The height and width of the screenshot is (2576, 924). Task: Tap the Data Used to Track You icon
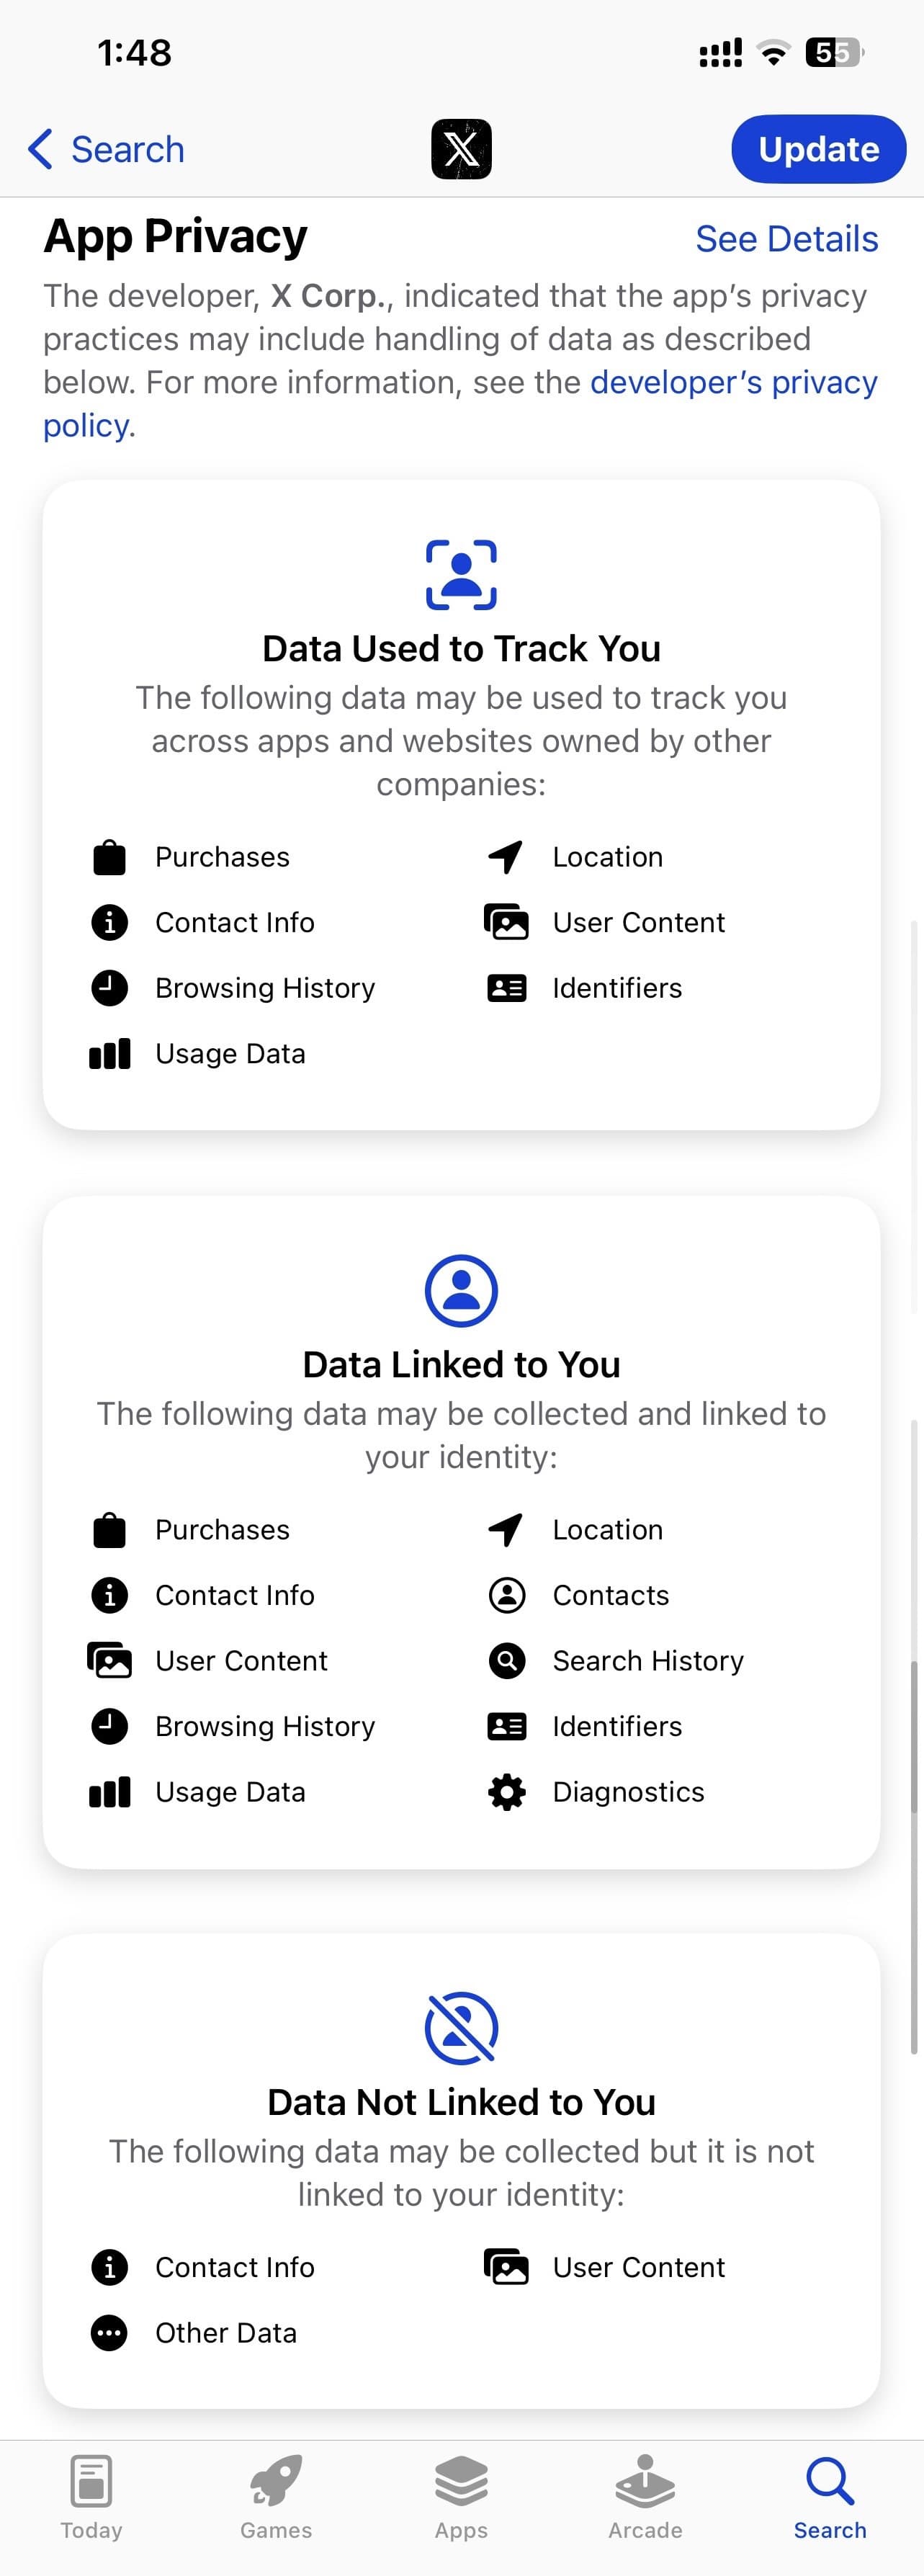(461, 575)
